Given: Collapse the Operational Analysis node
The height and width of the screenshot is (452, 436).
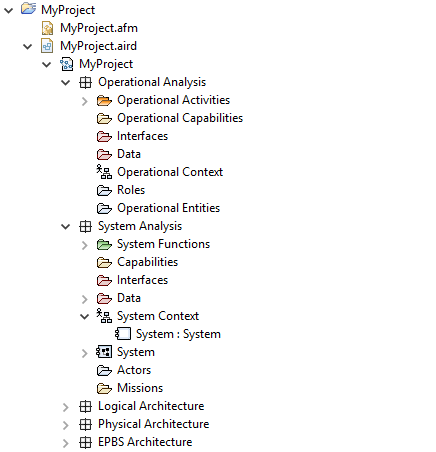Looking at the screenshot, I should click(x=66, y=82).
